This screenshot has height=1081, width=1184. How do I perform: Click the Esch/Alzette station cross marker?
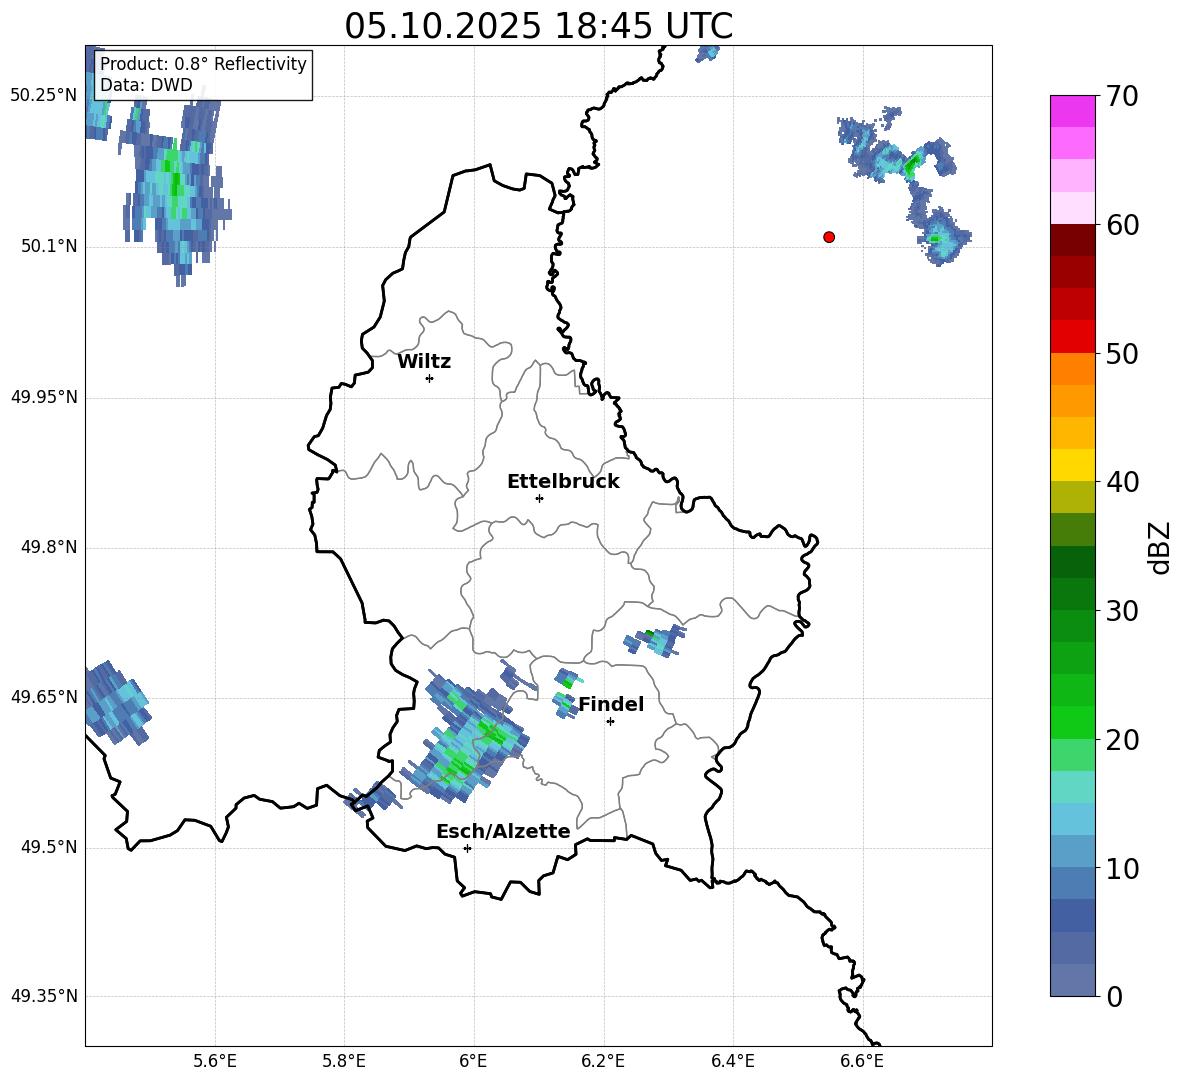pos(467,848)
